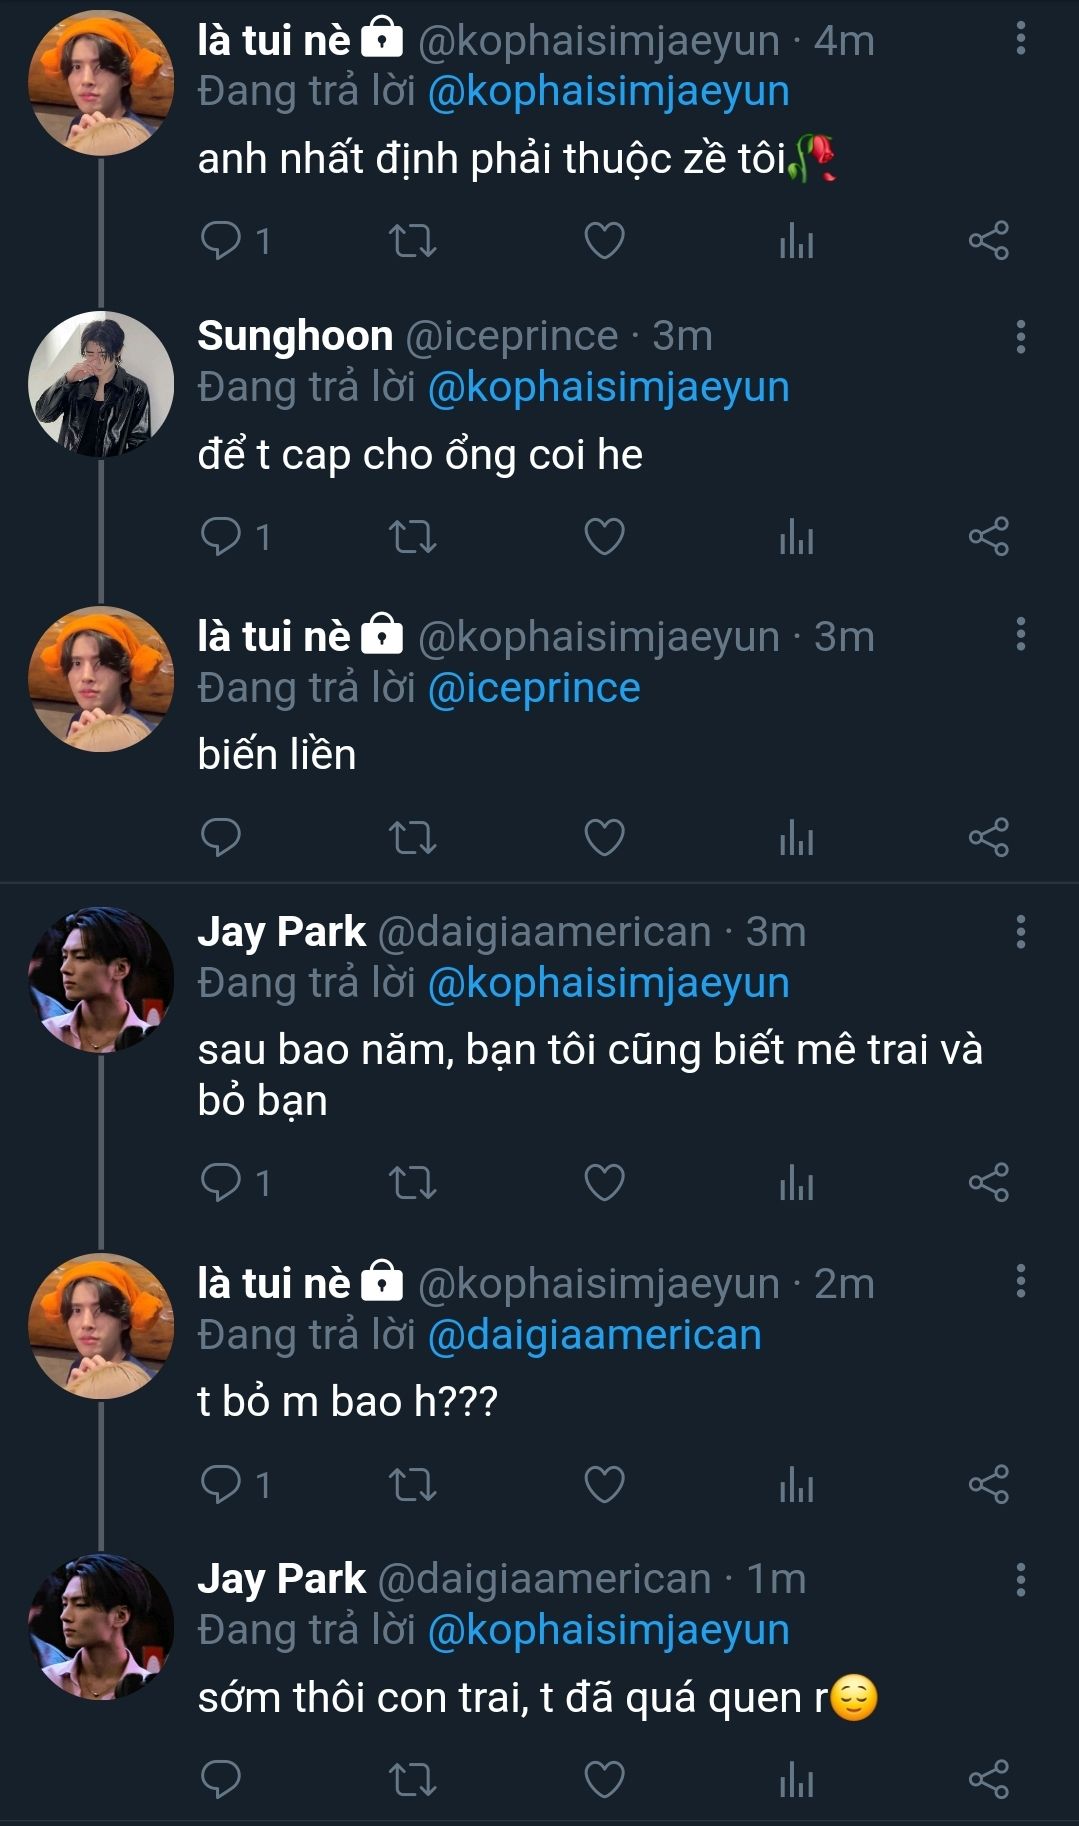Open more options for Sunghoon's tweet

[1020, 337]
